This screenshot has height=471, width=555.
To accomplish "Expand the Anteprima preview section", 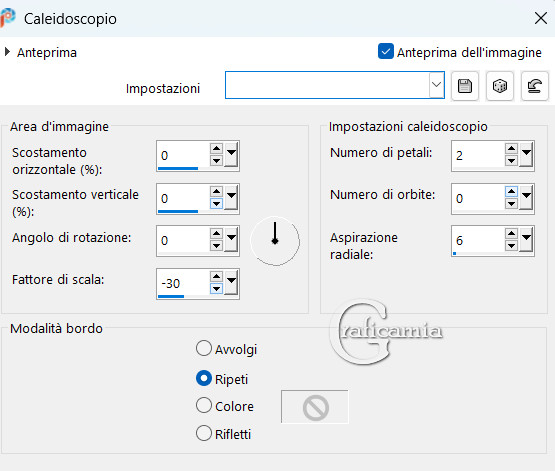I will pyautogui.click(x=7, y=52).
